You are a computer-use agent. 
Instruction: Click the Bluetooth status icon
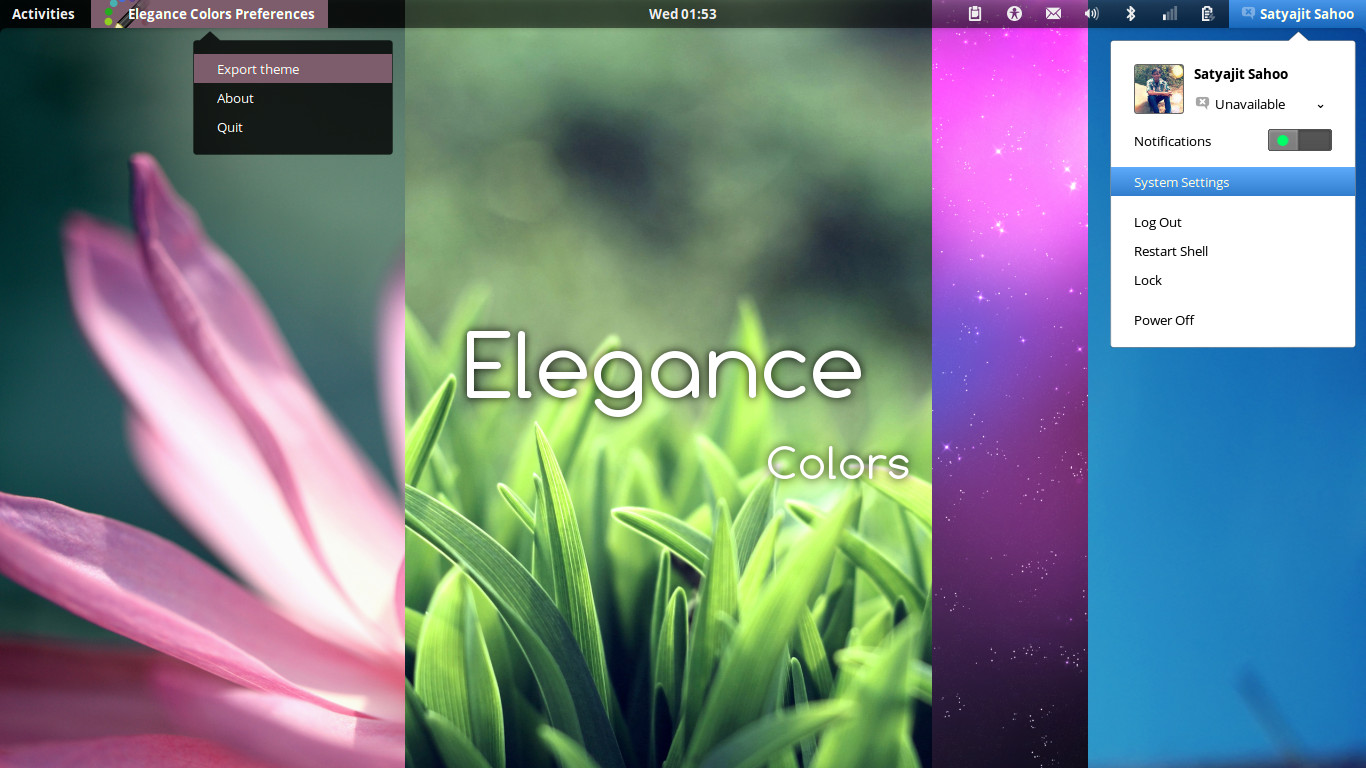point(1130,13)
